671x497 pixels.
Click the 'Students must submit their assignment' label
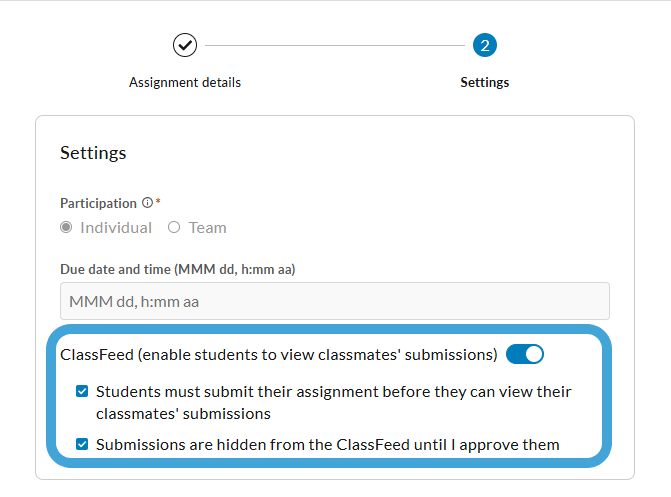(333, 402)
